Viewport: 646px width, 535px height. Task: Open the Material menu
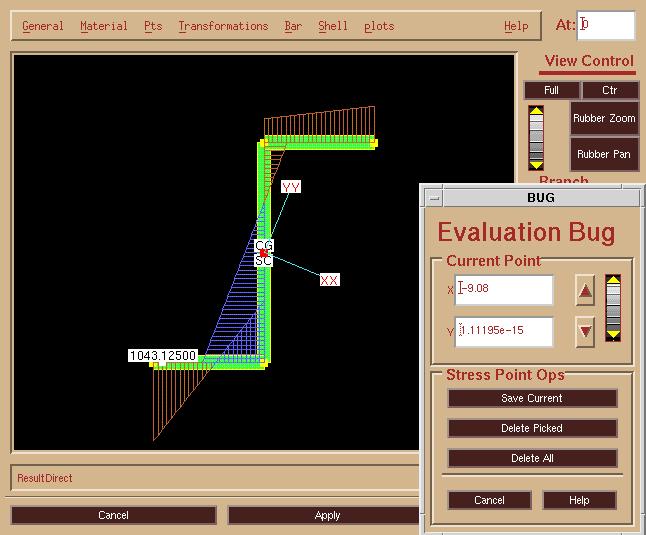(x=103, y=26)
